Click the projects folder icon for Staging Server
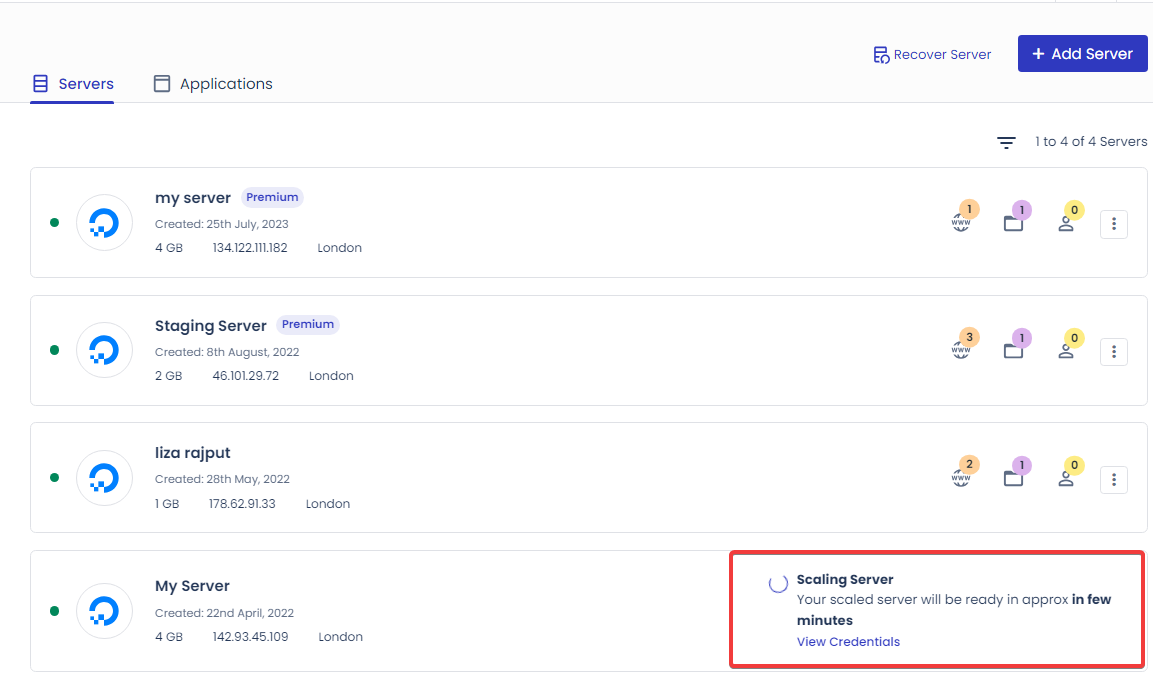Image resolution: width=1153 pixels, height=700 pixels. click(1013, 351)
